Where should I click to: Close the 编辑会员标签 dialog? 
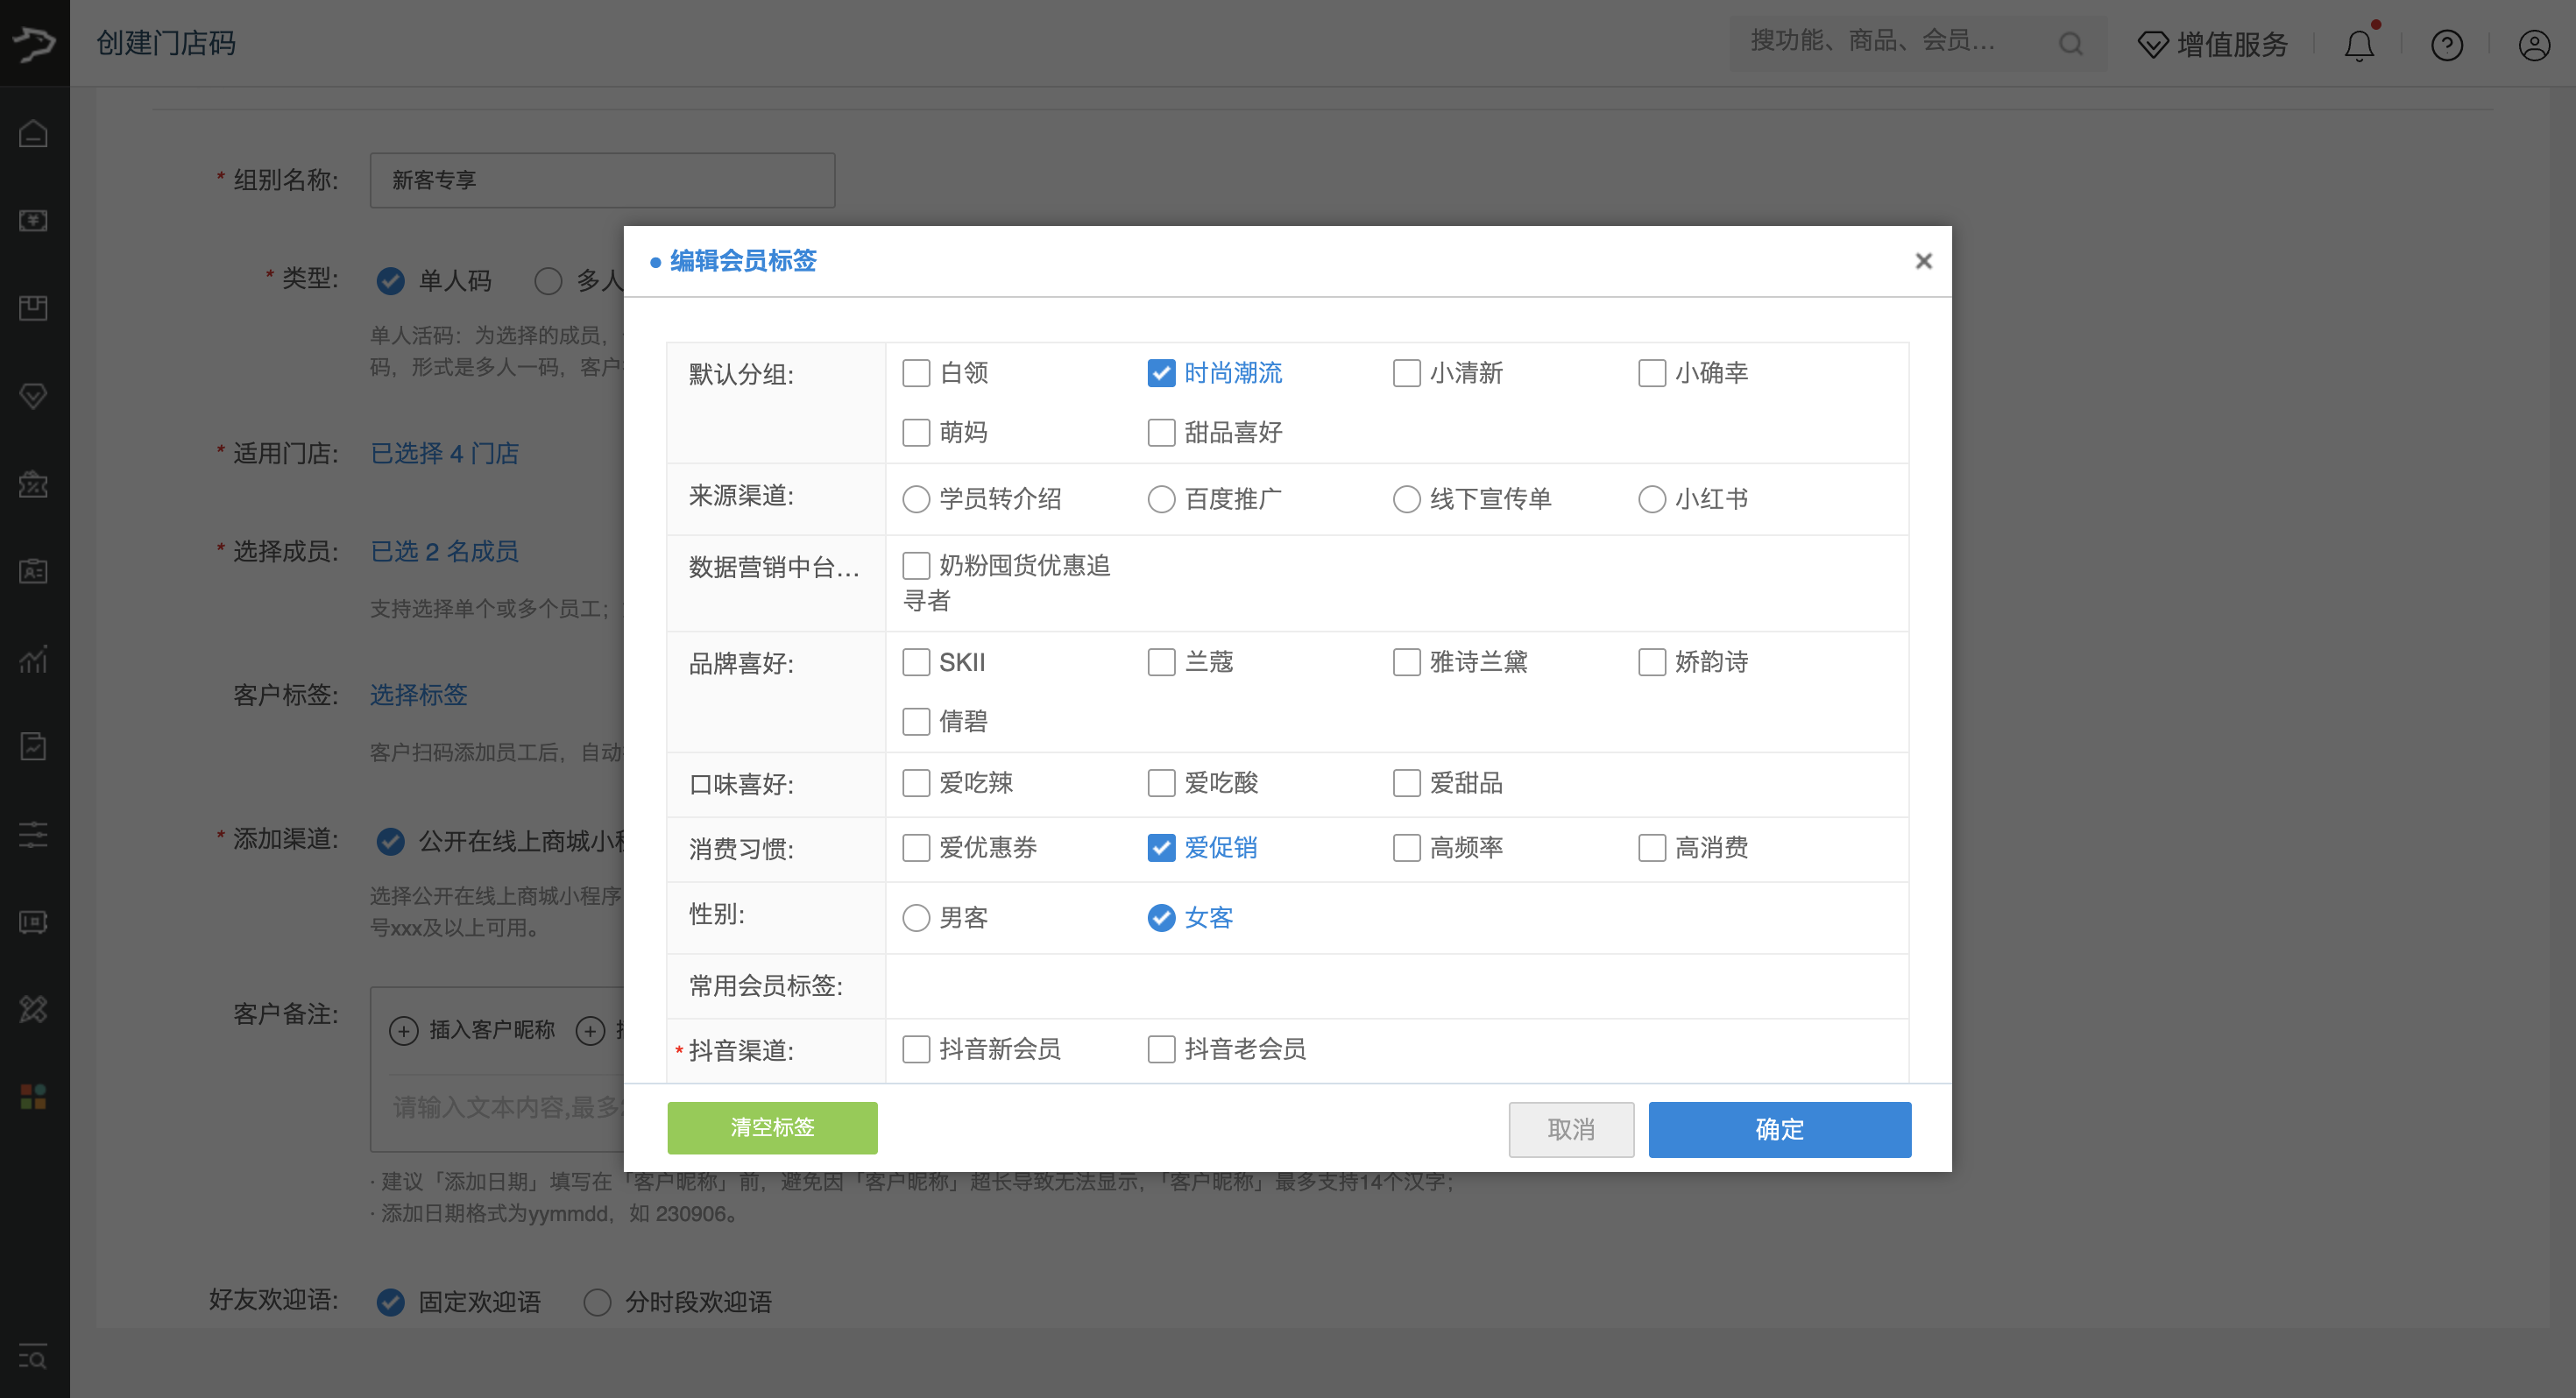click(1923, 261)
